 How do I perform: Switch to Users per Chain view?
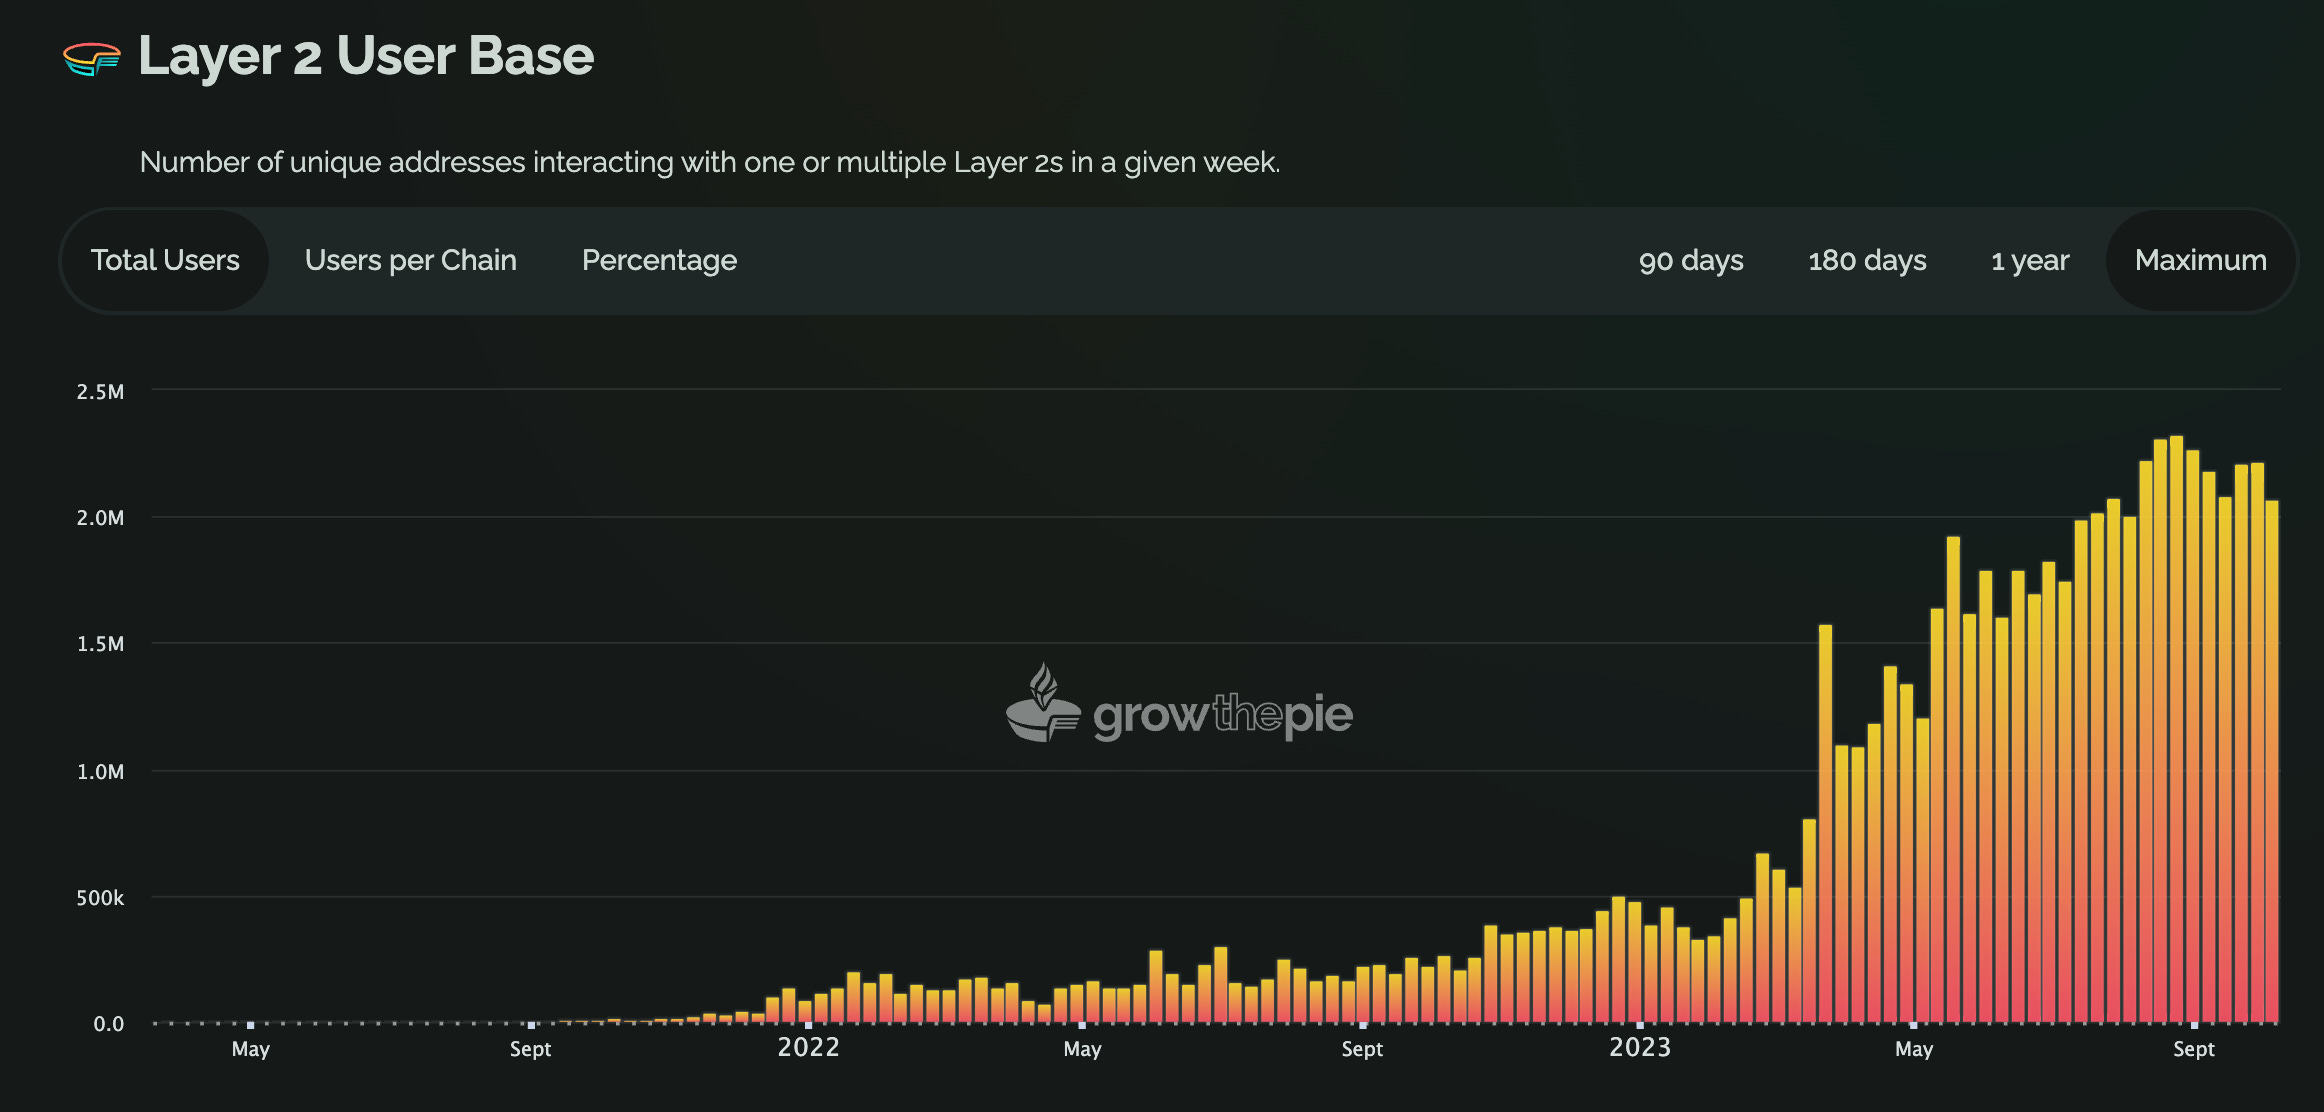coord(410,260)
